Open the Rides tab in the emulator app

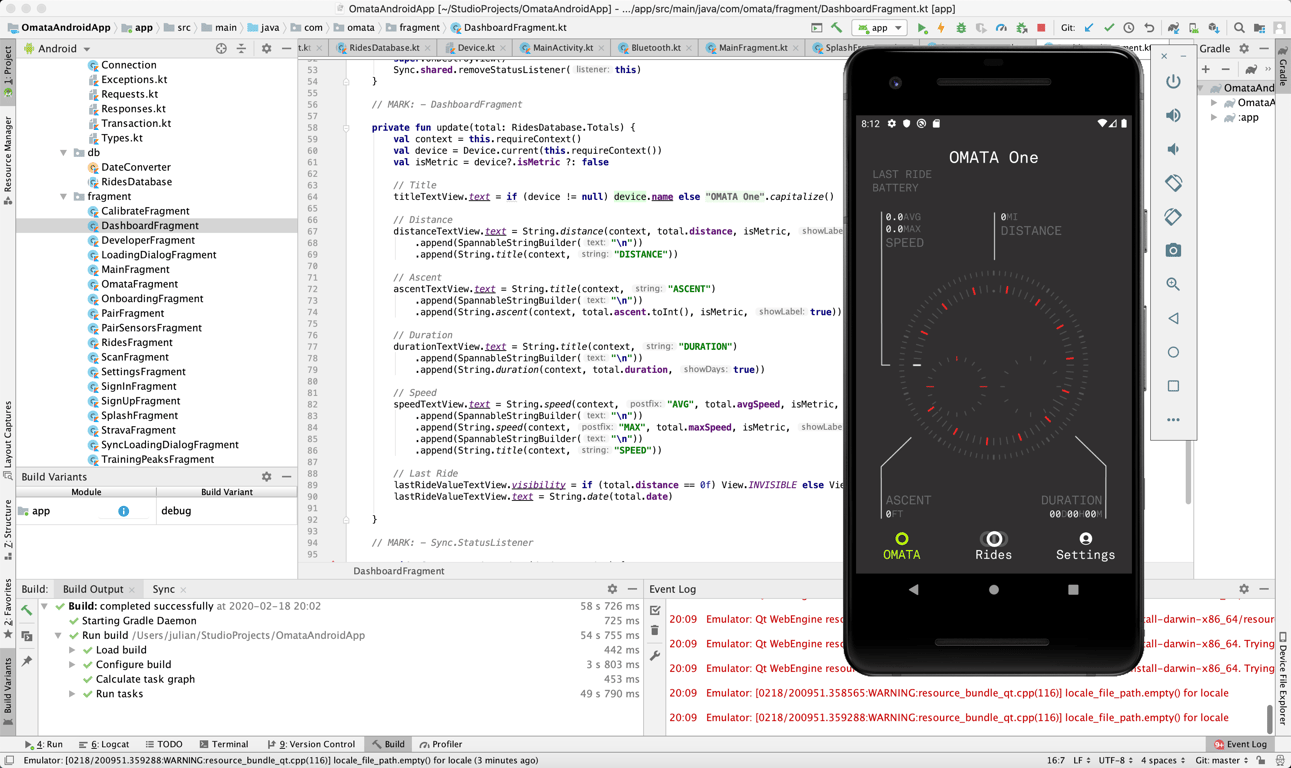point(993,546)
